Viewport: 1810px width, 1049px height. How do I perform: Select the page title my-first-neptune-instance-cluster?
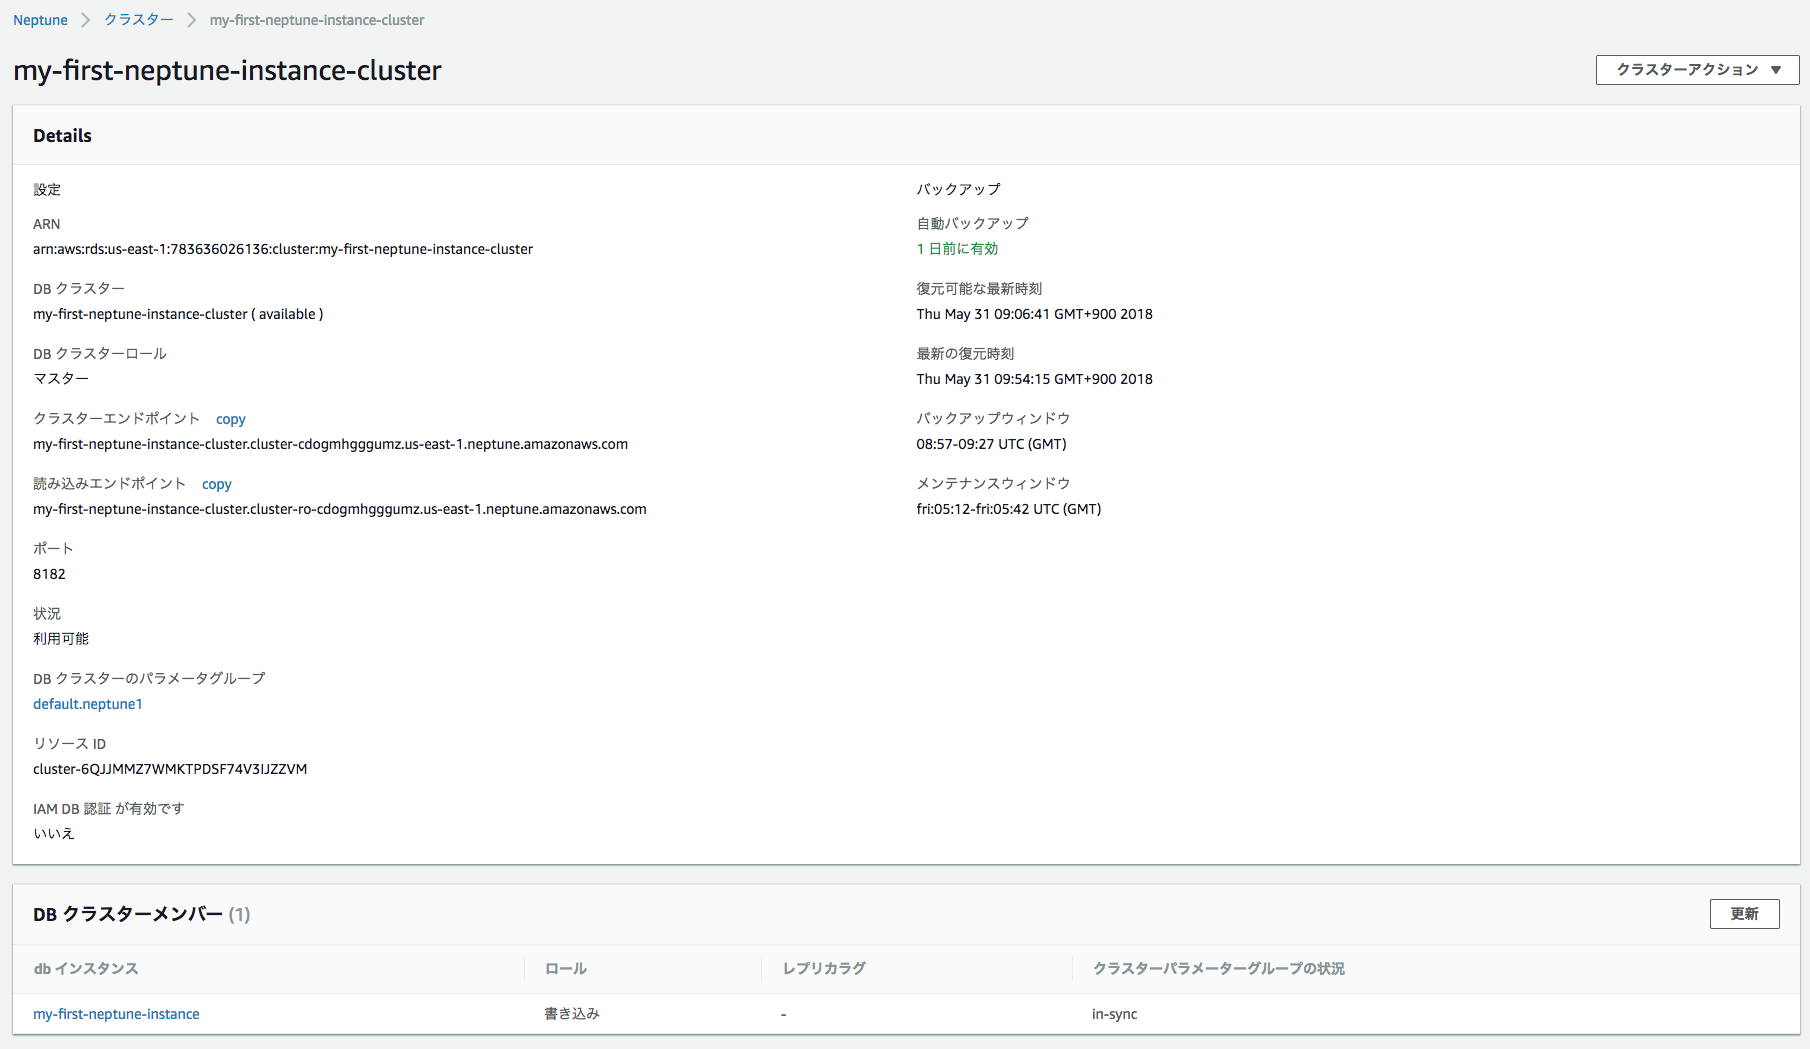(227, 70)
